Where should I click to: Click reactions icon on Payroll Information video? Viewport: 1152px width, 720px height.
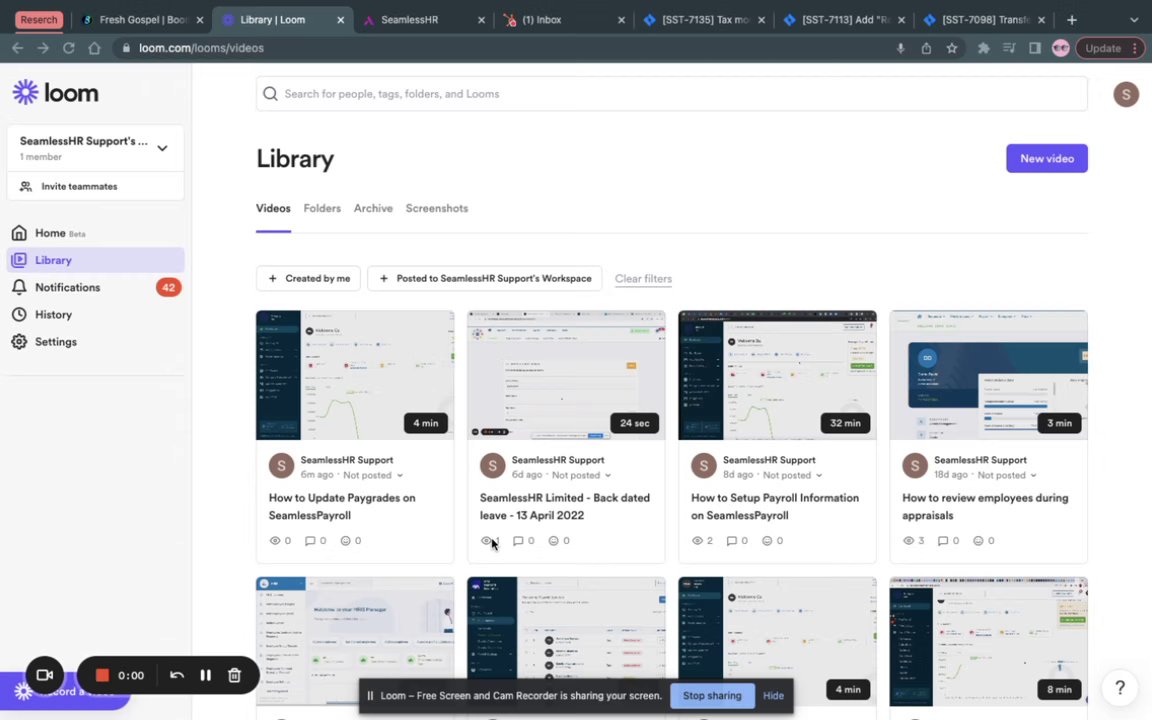tap(767, 541)
